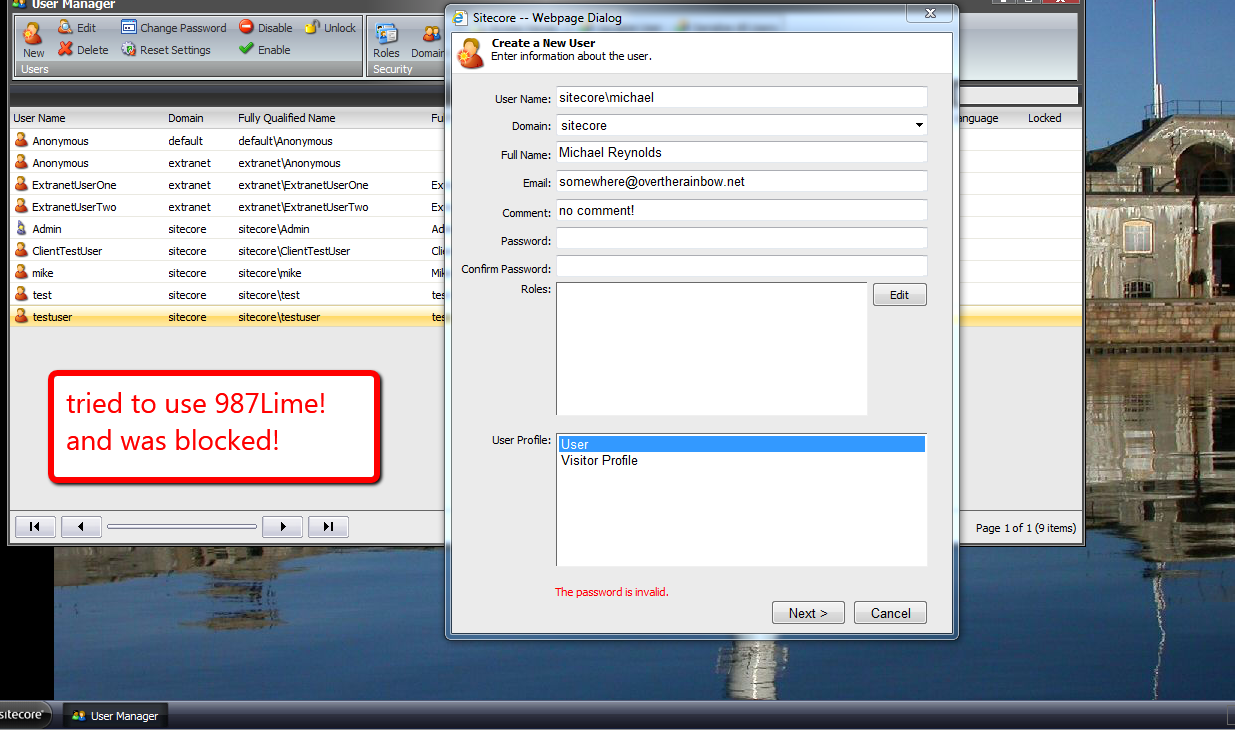Expand the Domain dropdown in the dialog
Viewport: 1235px width, 730px height.
pos(919,126)
